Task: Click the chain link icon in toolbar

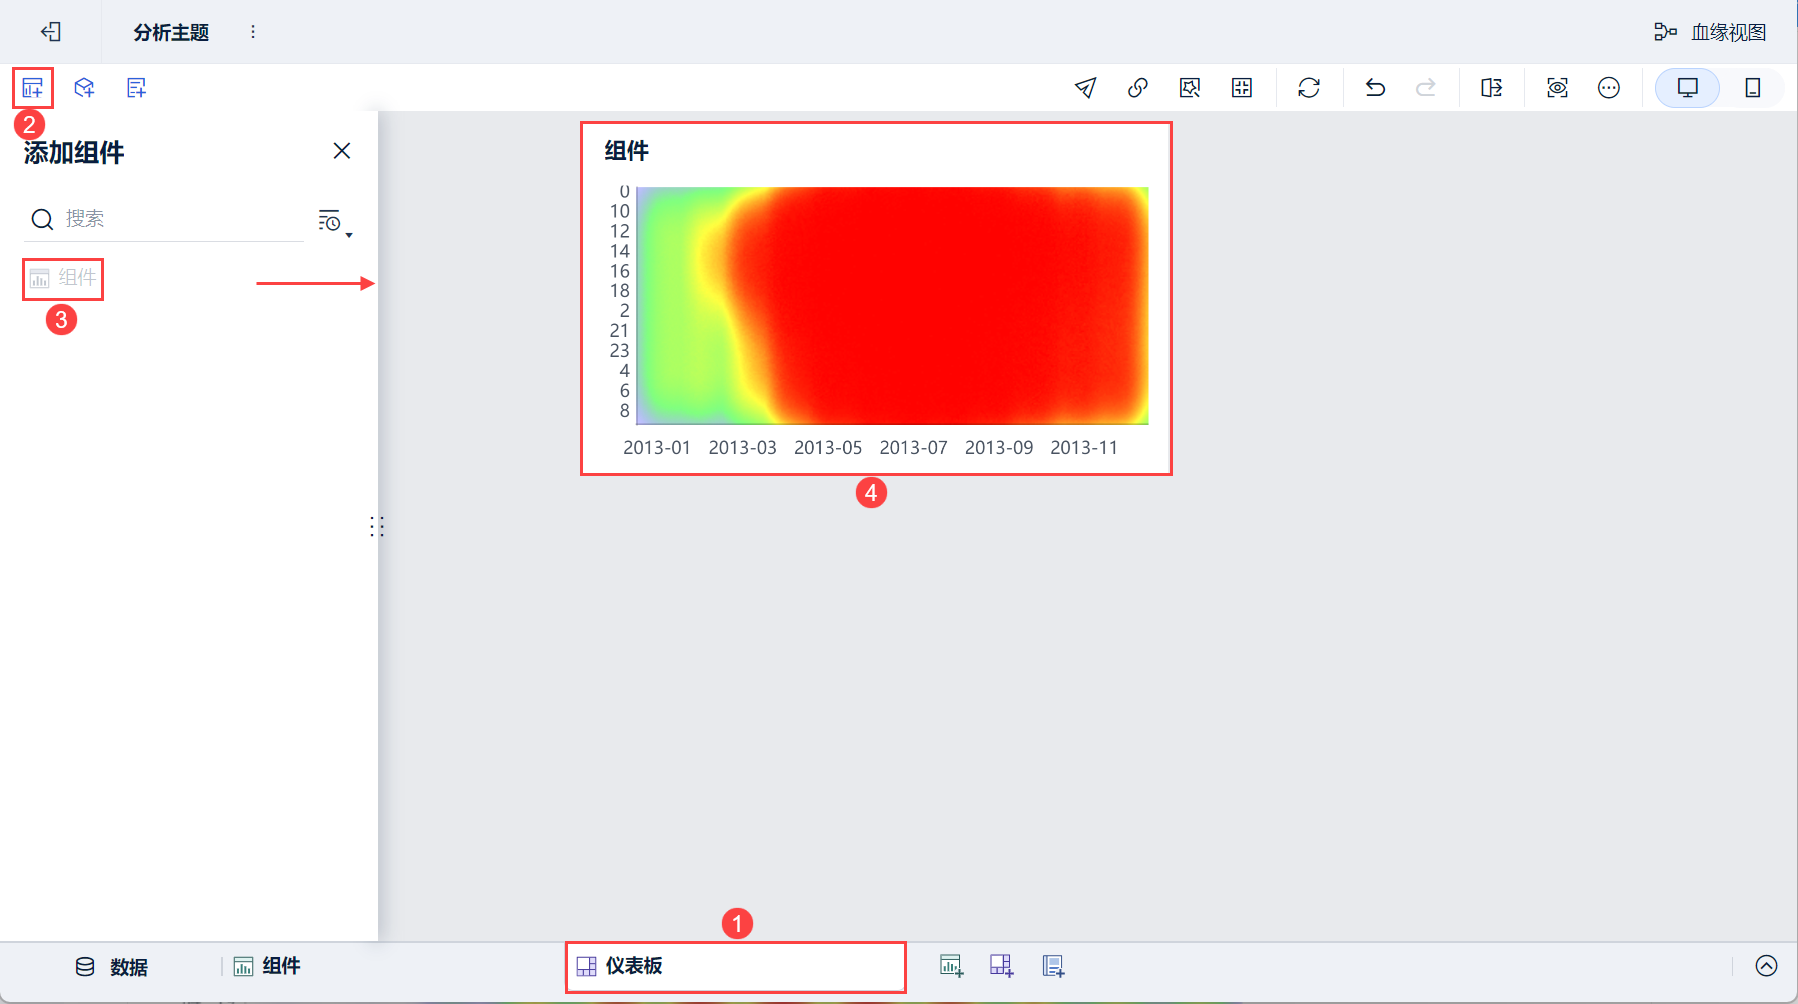Action: (x=1137, y=88)
